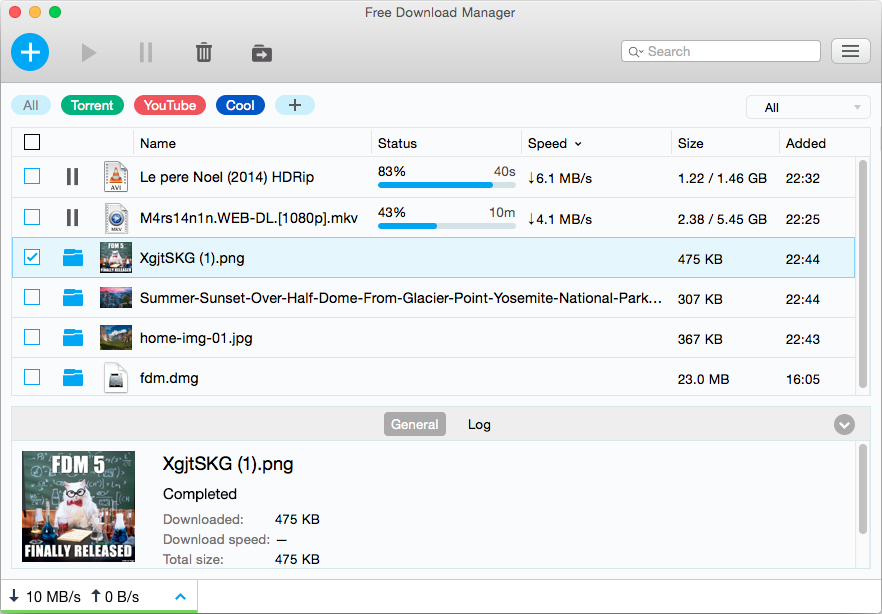
Task: Open the search options dropdown arrow
Action: [641, 52]
